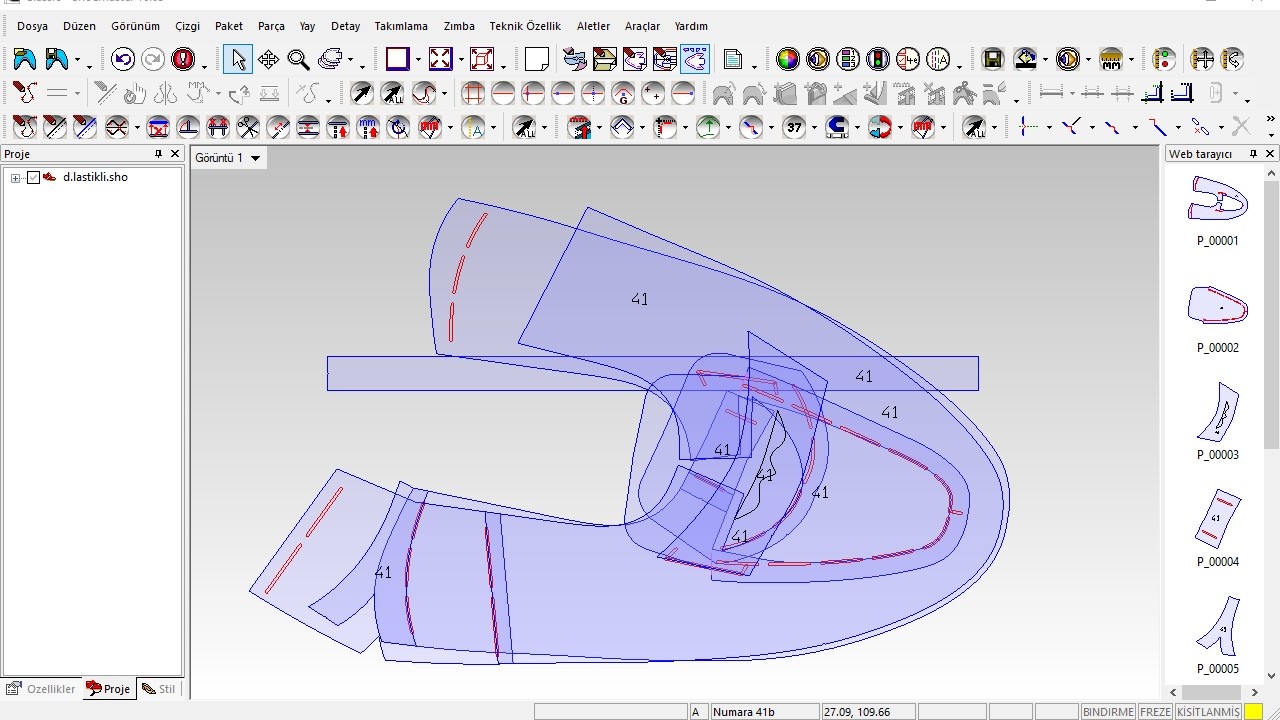This screenshot has width=1280, height=720.
Task: Open the Dosya menu
Action: point(32,26)
